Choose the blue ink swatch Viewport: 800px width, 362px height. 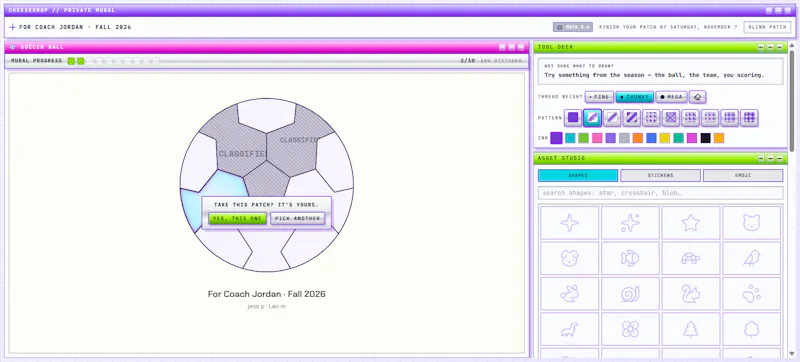click(651, 138)
